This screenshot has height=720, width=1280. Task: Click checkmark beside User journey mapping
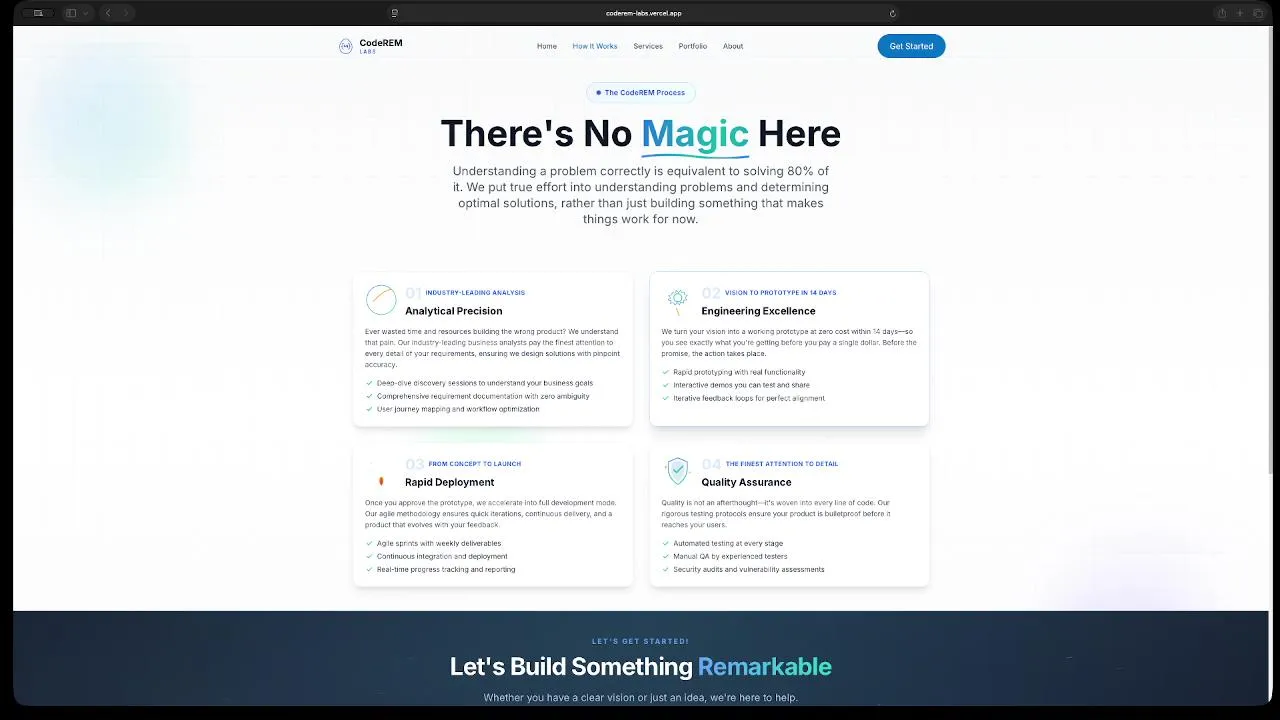click(369, 409)
